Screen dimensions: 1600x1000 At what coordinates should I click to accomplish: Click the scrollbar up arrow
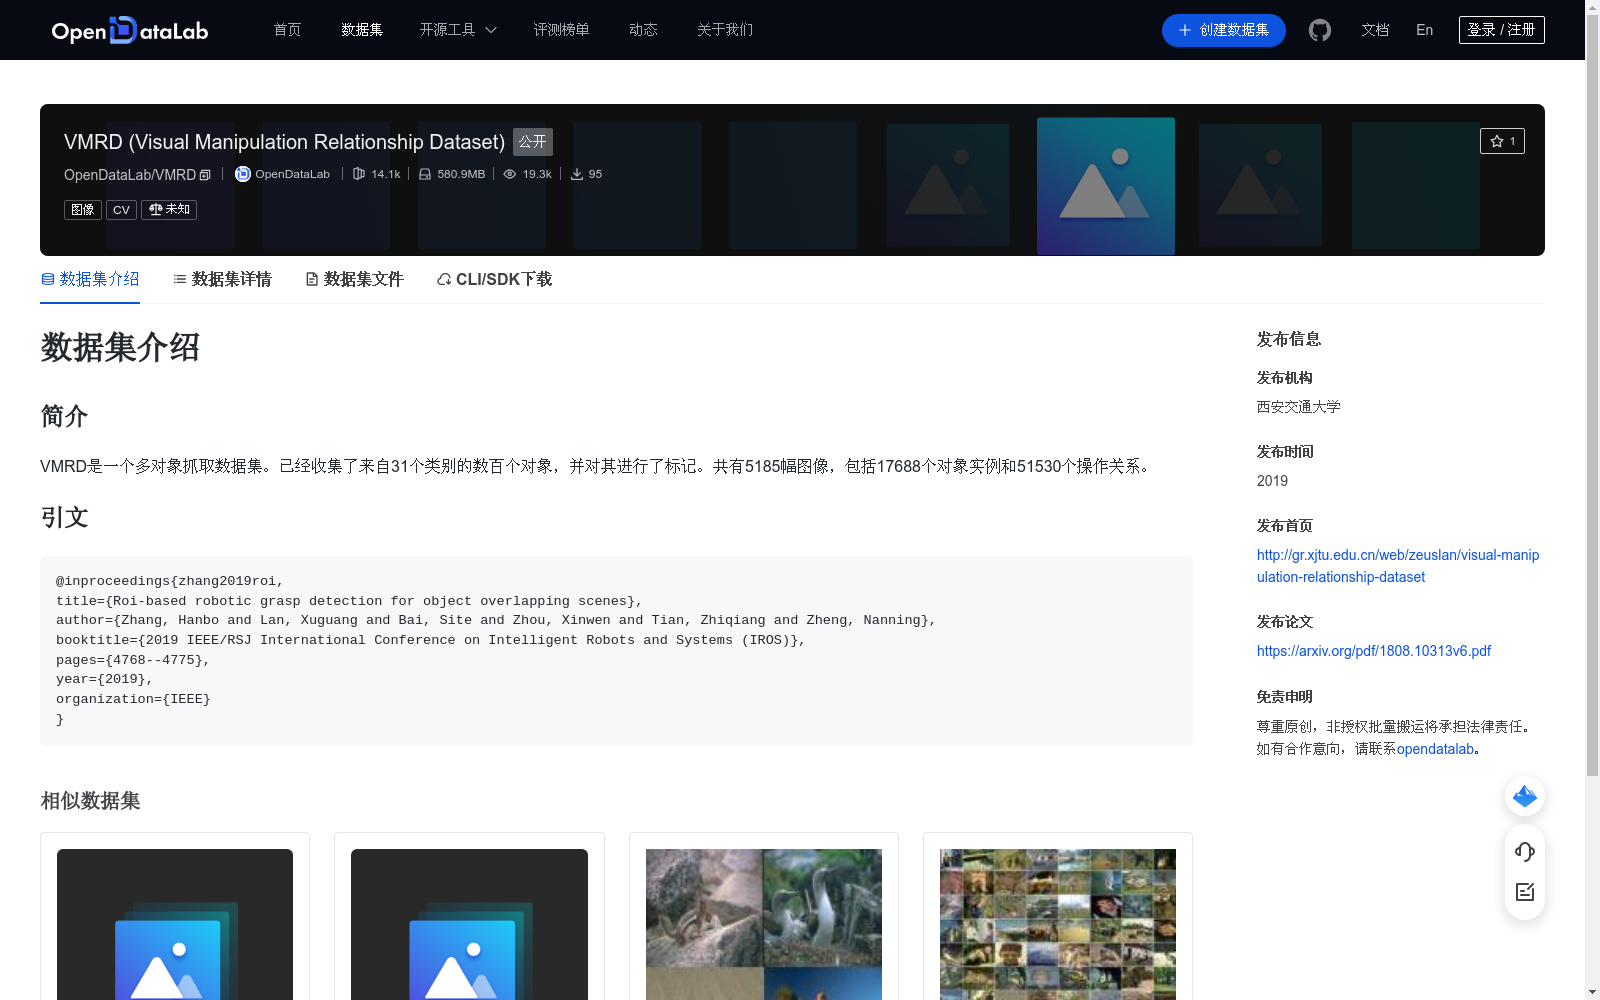click(x=1592, y=7)
